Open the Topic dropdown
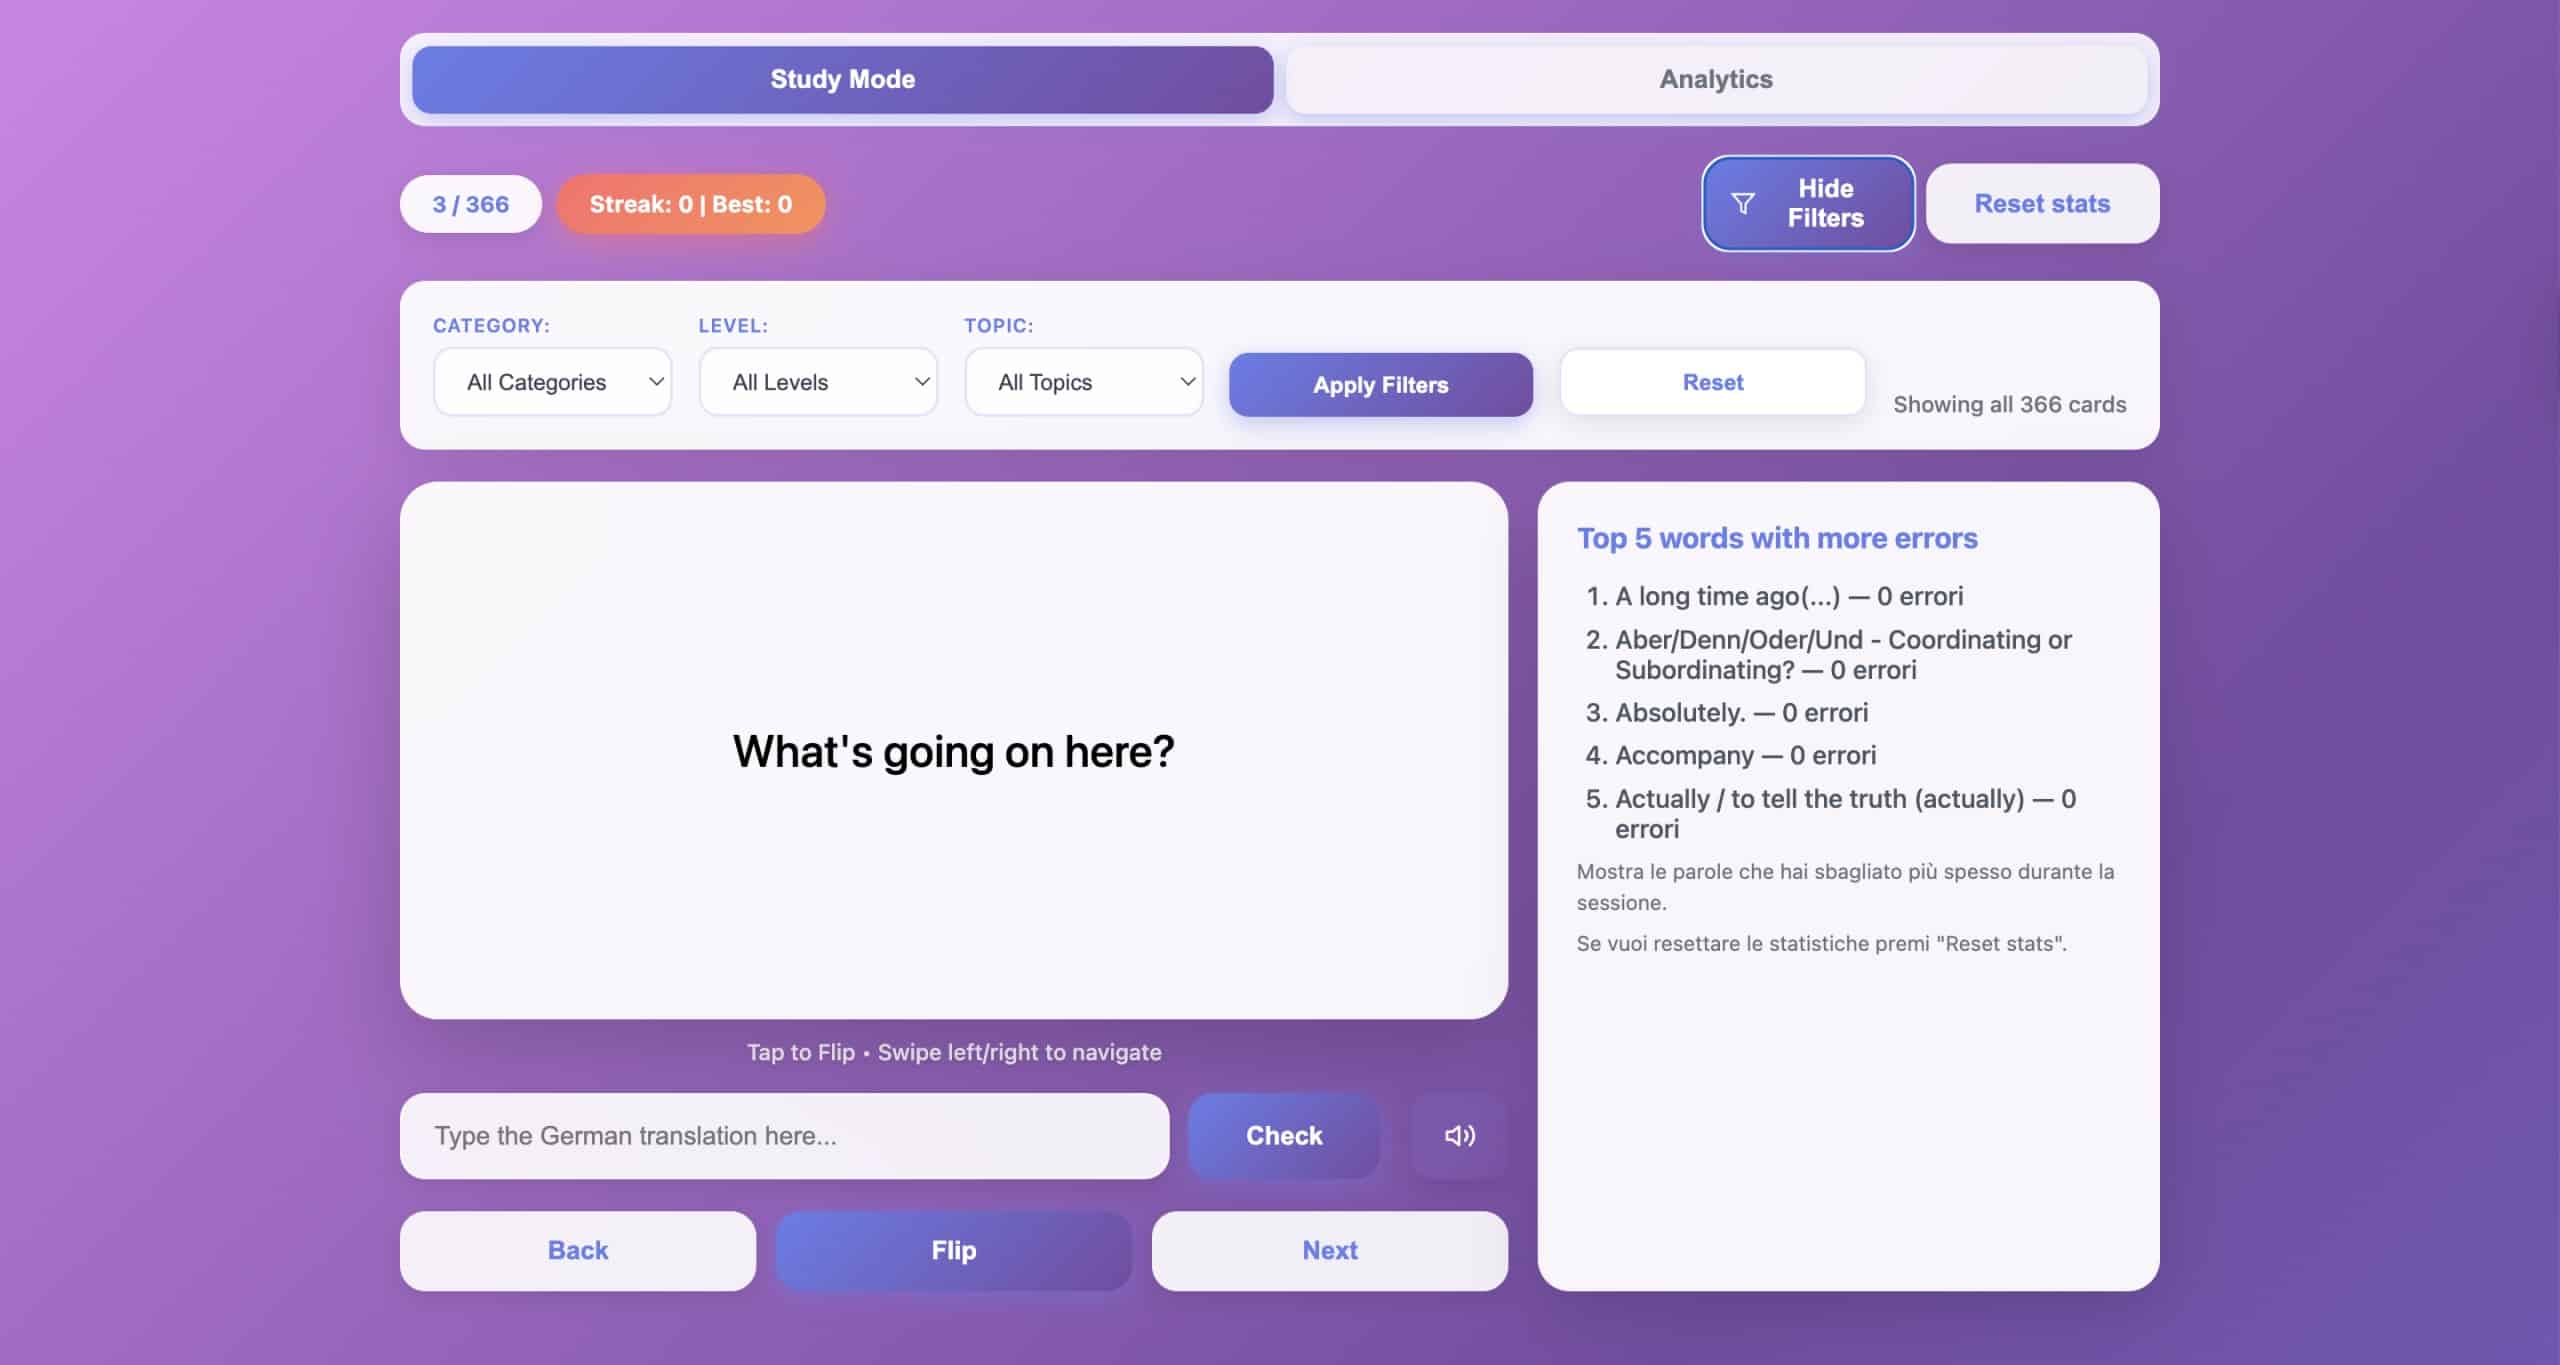 pos(1084,382)
